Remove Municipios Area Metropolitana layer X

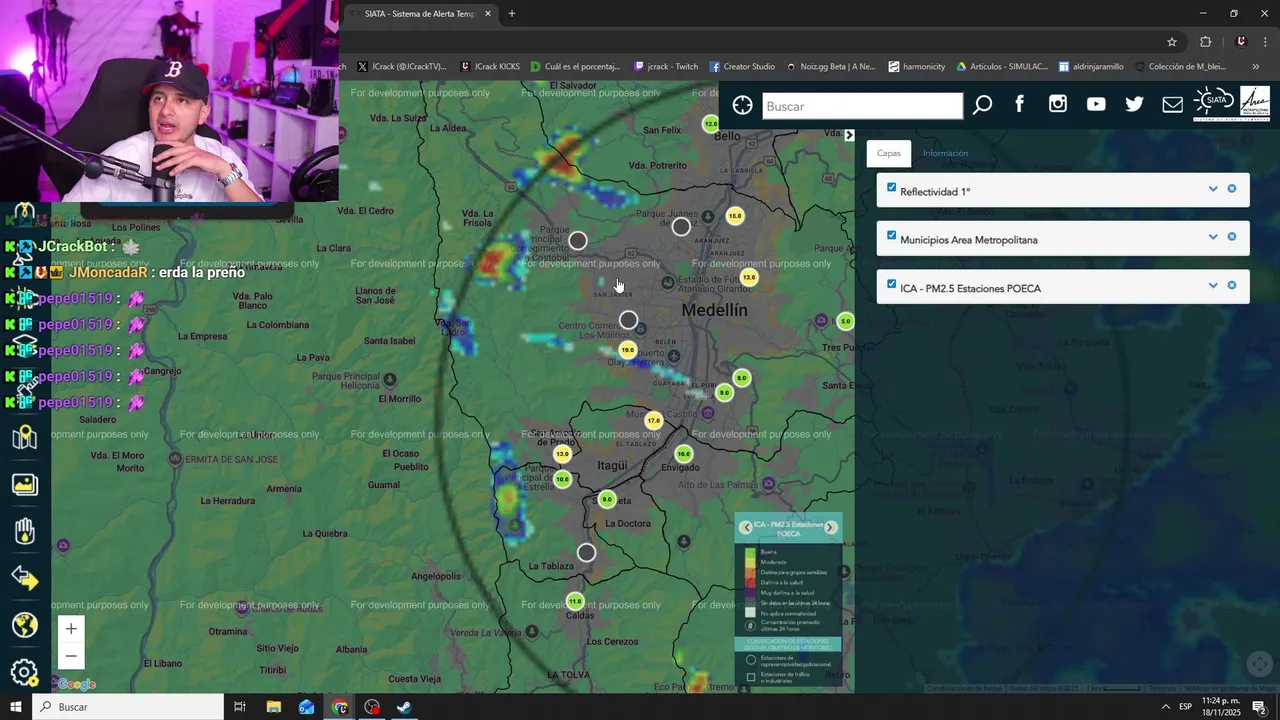[1232, 237]
